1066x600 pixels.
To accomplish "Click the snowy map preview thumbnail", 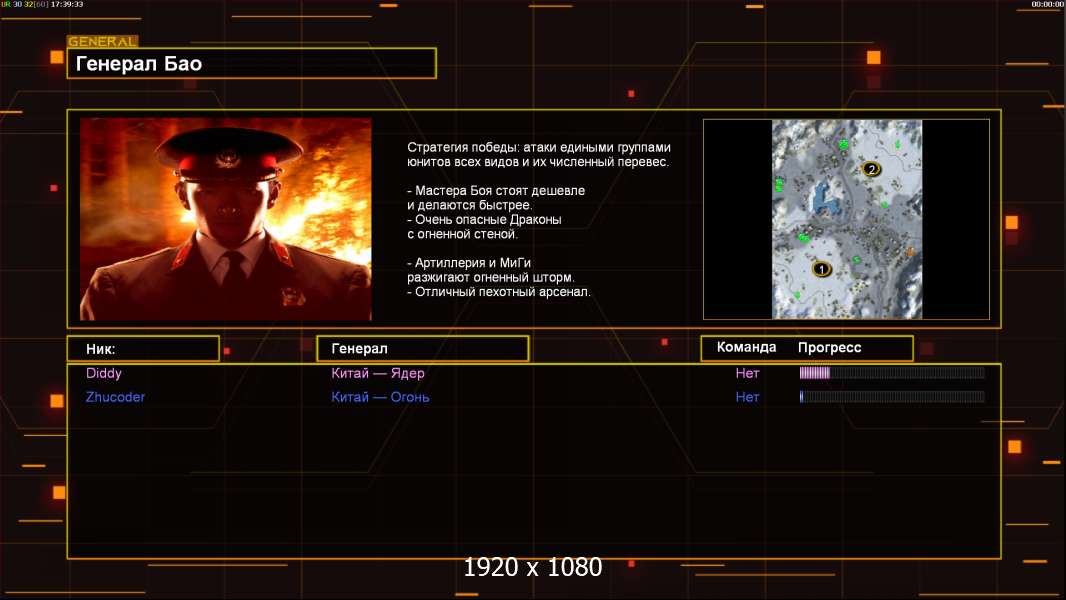I will pos(847,219).
